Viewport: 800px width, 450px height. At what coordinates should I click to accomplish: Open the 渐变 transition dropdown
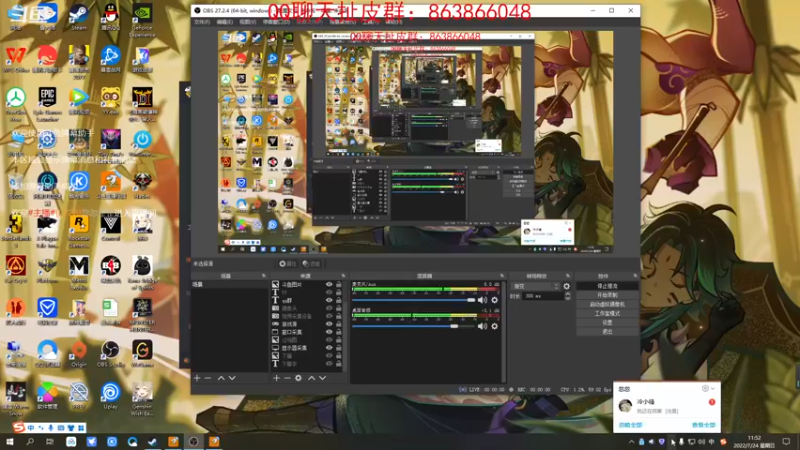(535, 286)
